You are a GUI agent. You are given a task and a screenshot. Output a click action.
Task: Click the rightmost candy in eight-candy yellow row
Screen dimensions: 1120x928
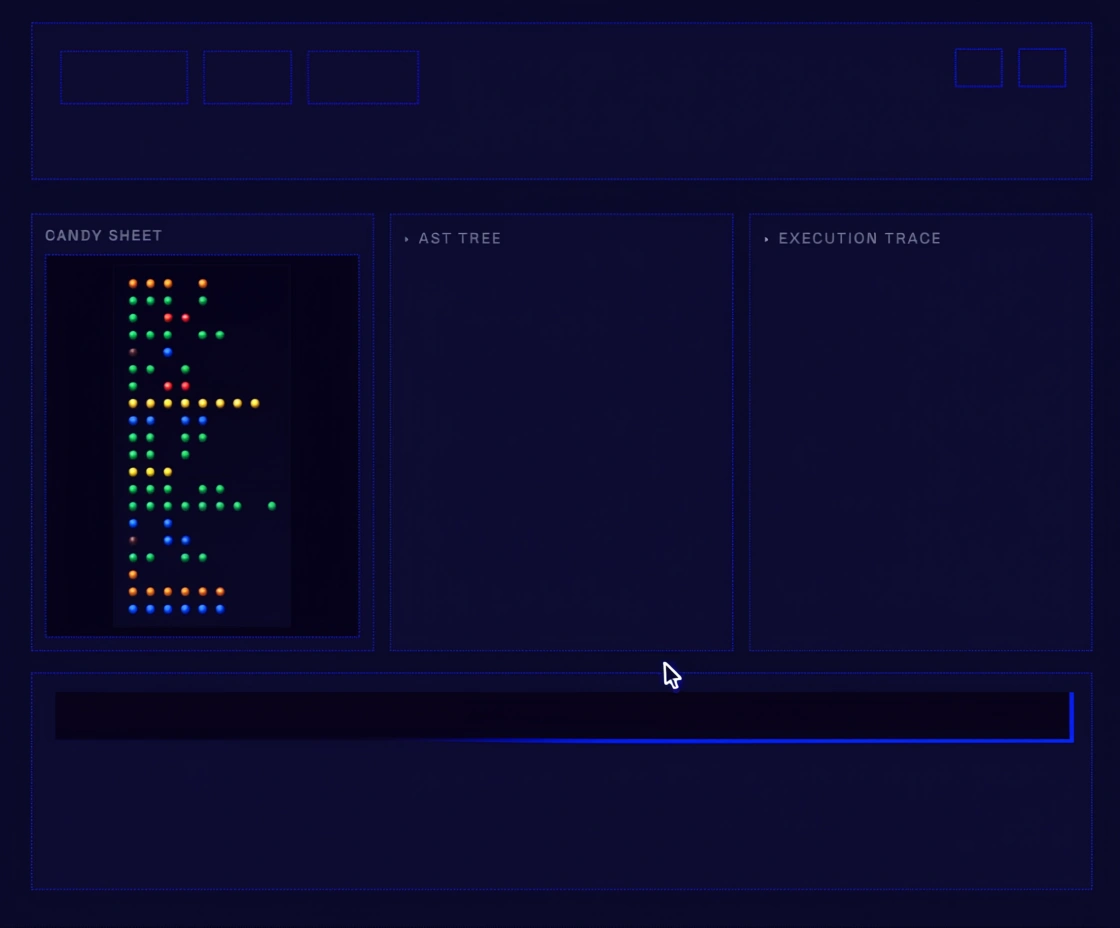tap(255, 403)
